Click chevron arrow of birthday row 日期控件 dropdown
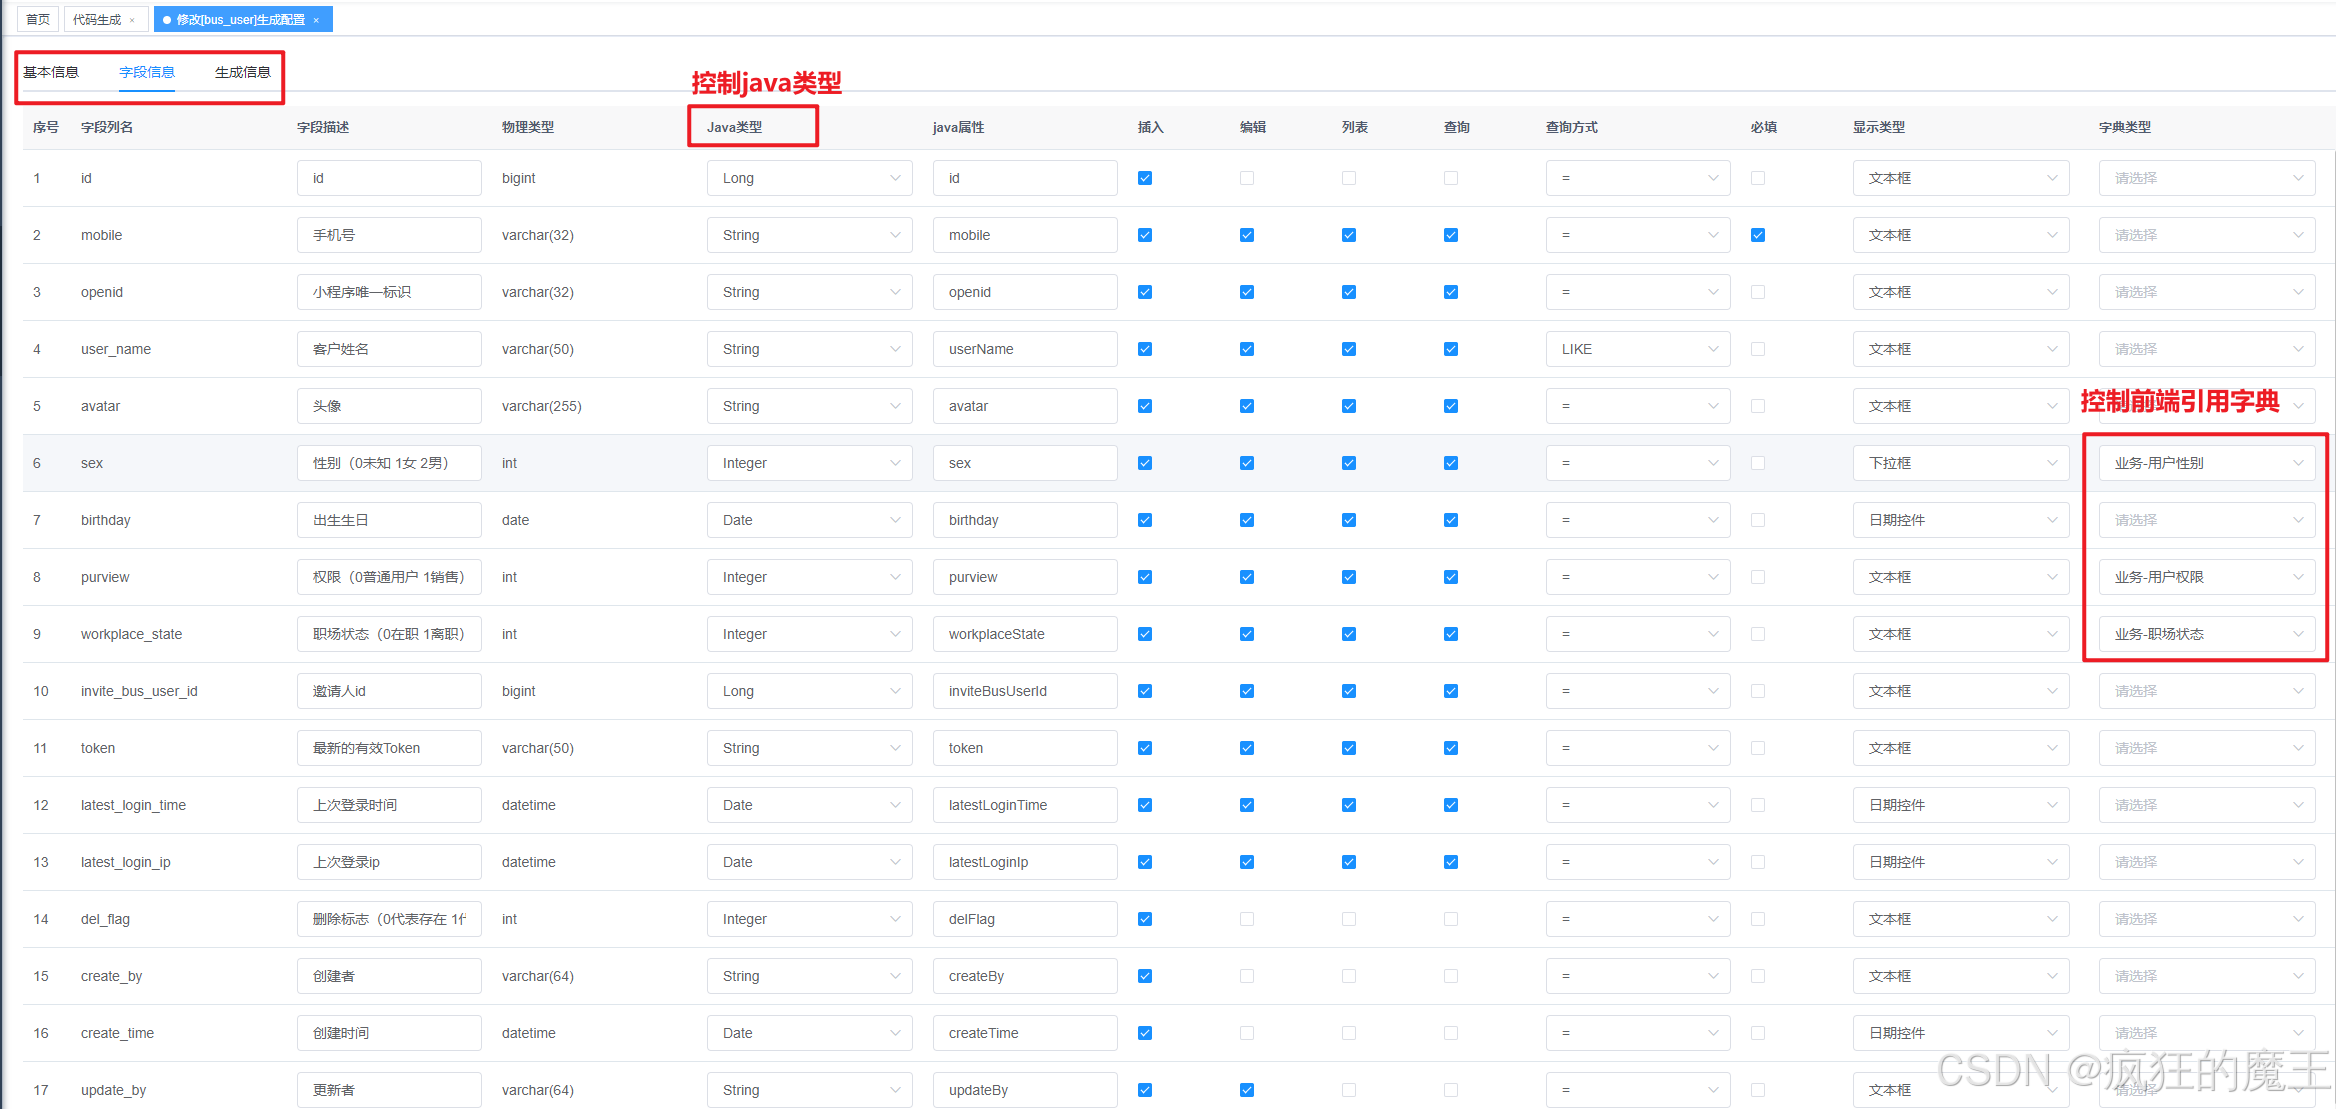Screen dimensions: 2336x1109 (2052, 520)
